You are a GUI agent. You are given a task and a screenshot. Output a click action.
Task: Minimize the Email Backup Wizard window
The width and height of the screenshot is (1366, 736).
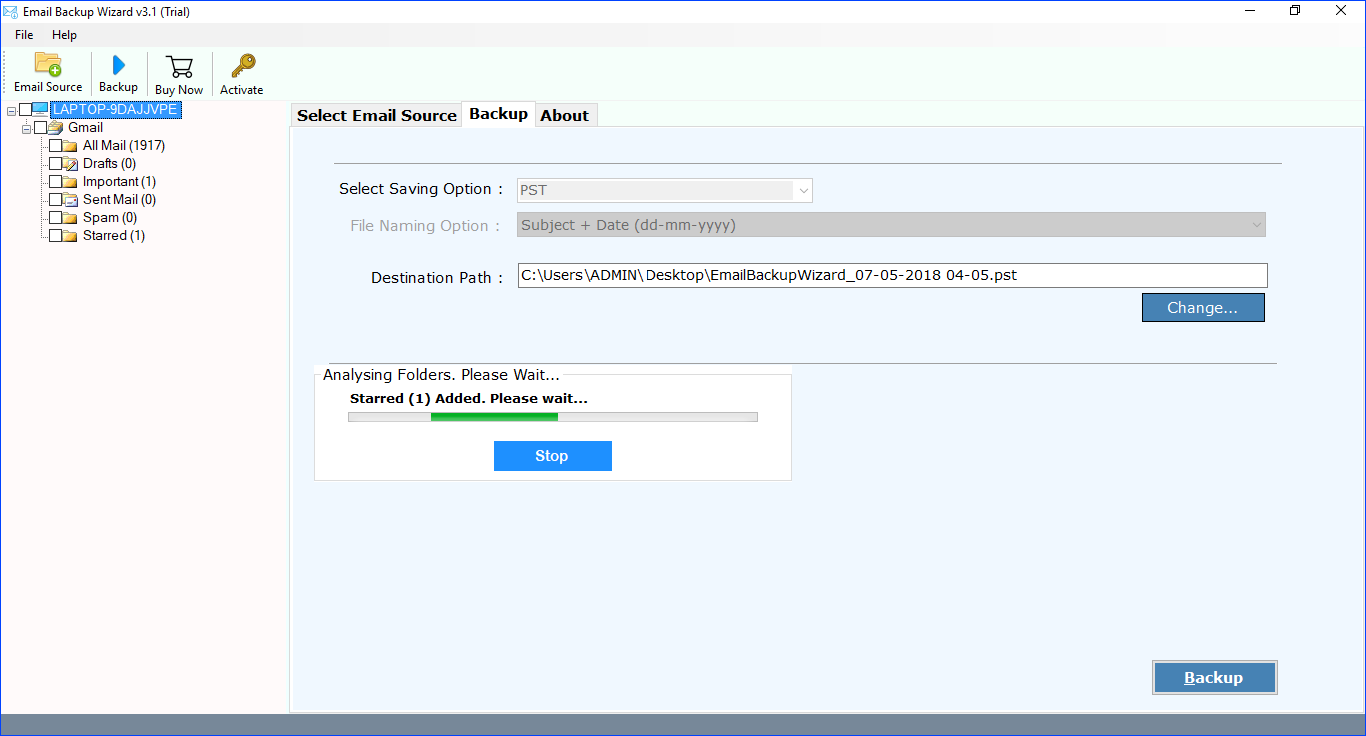coord(1251,11)
